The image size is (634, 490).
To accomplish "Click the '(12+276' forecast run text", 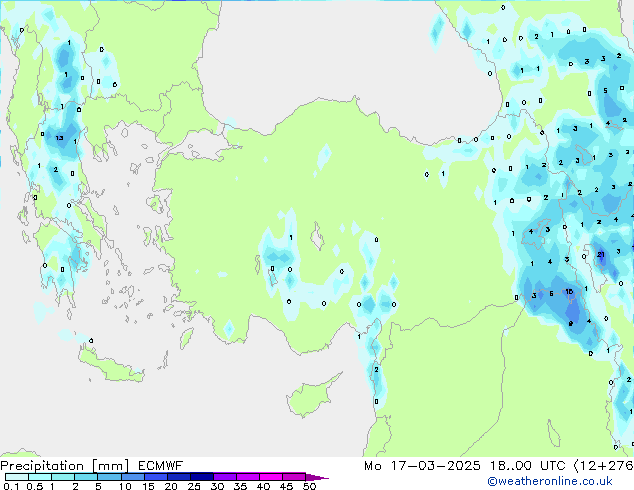I will pos(604,466).
